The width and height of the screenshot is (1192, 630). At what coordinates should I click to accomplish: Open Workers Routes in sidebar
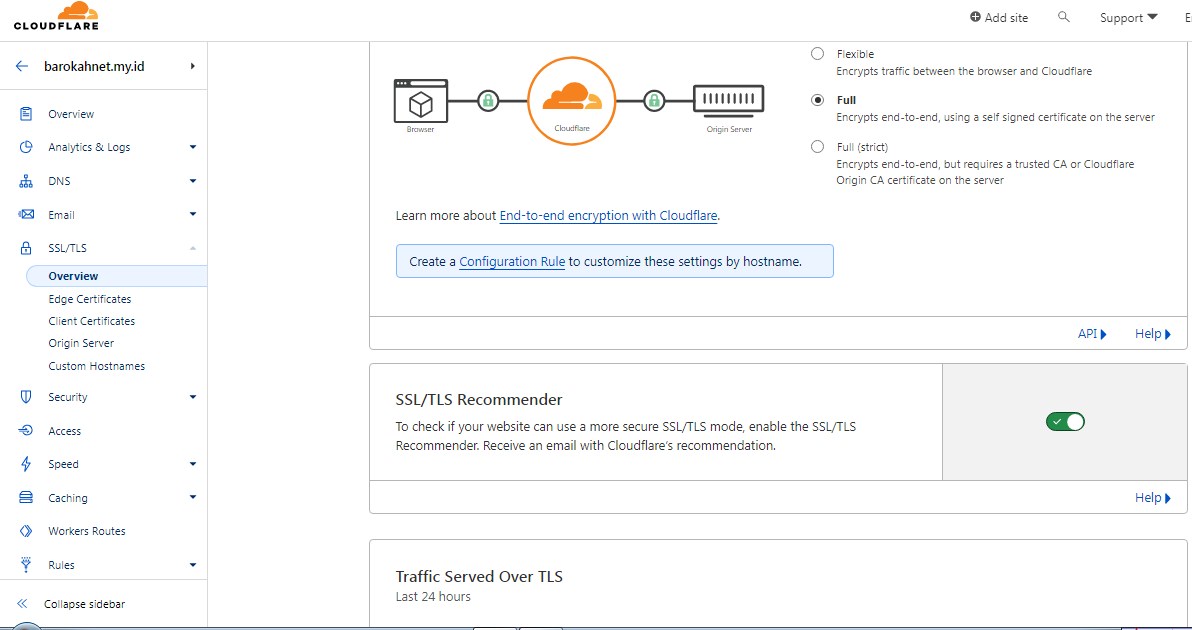pyautogui.click(x=87, y=531)
